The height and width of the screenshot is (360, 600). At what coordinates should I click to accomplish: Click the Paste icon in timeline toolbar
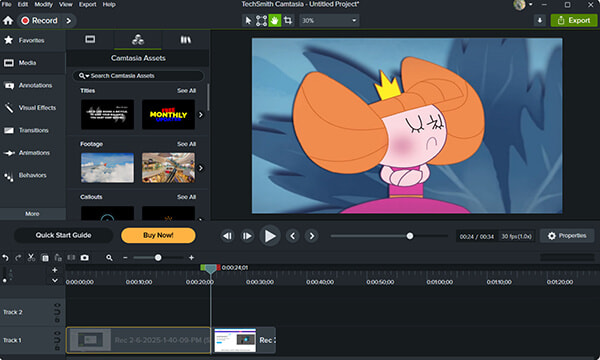pos(58,257)
